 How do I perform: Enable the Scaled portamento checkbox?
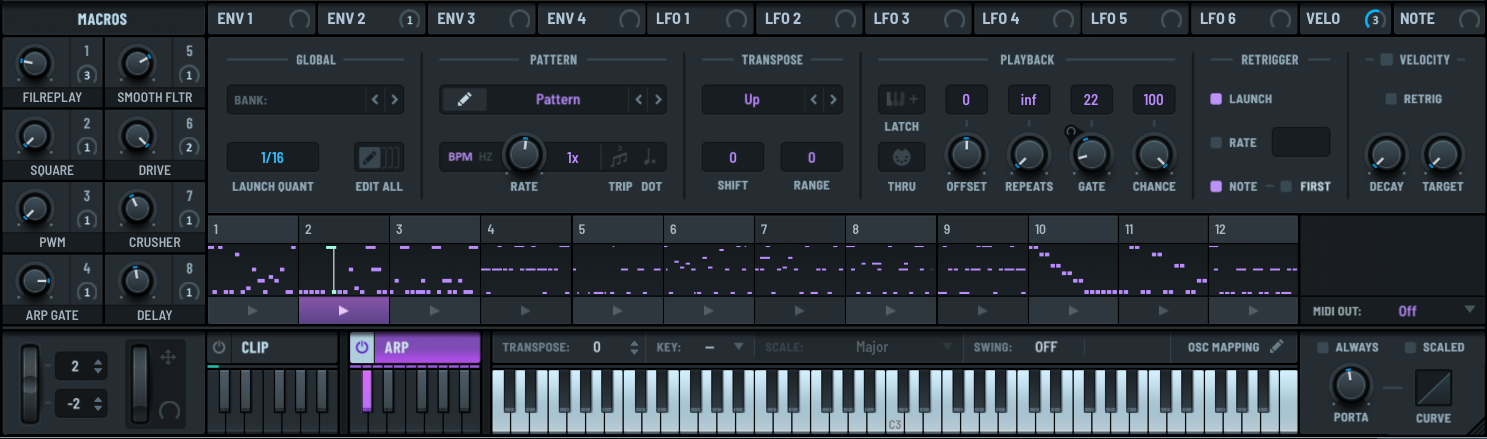click(1410, 347)
